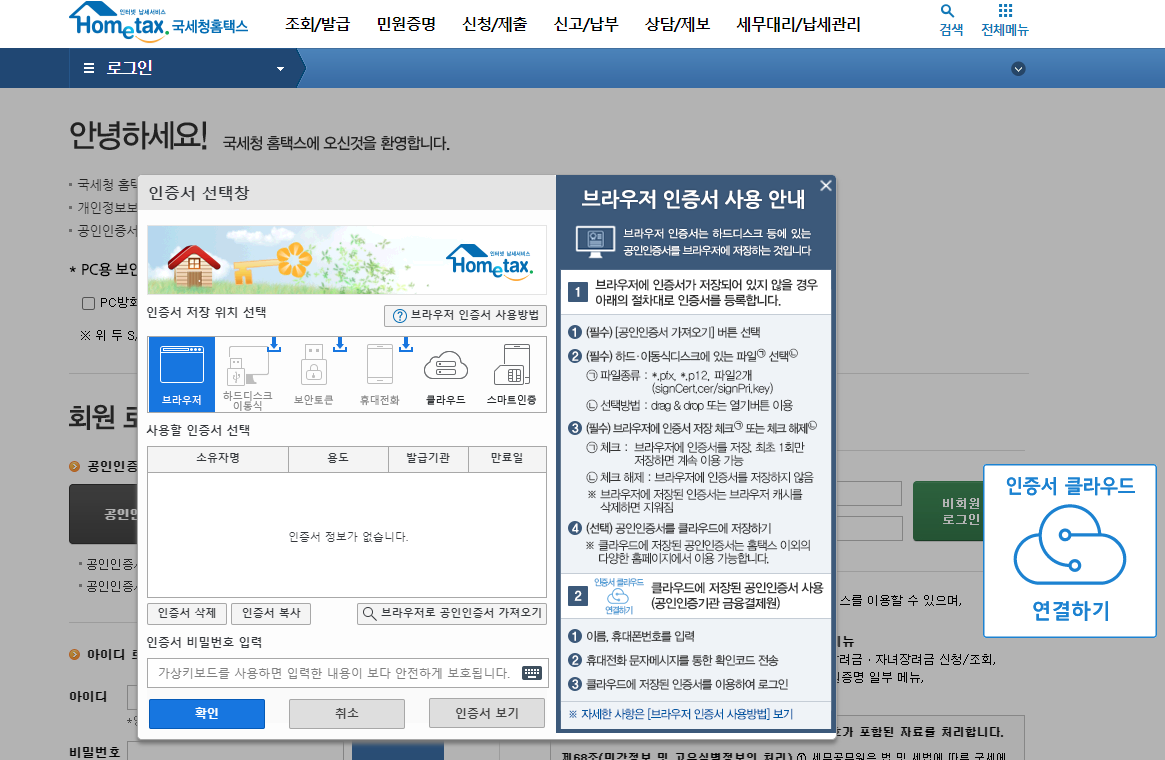Viewport: 1165px width, 760px height.
Task: Click the 만료일 column header
Action: tap(507, 458)
